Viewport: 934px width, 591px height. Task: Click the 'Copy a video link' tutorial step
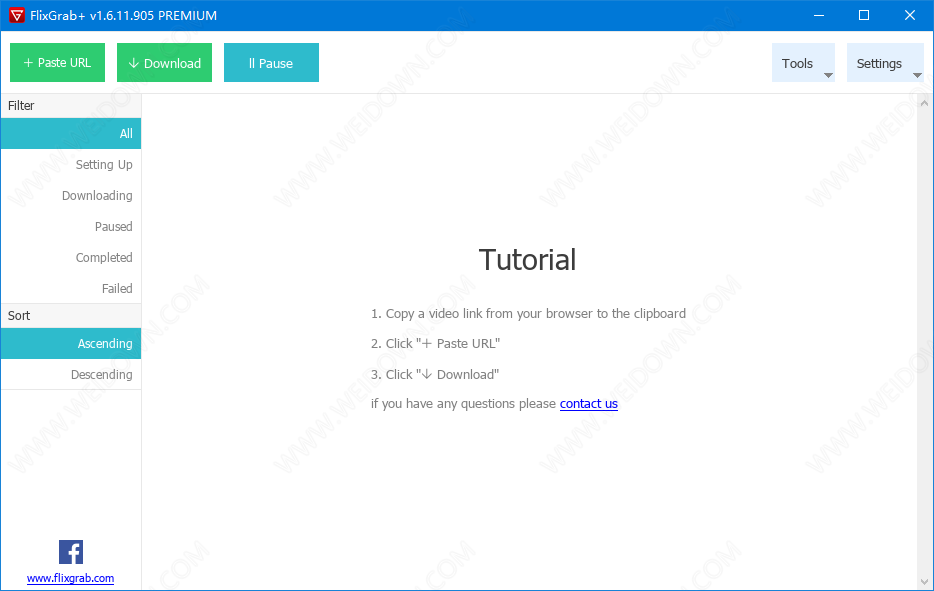coord(528,313)
